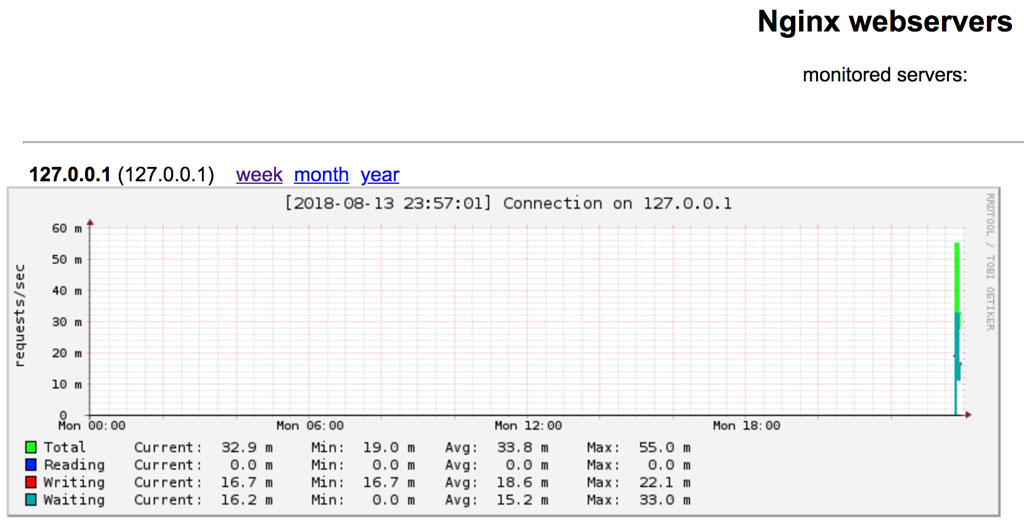The image size is (1024, 523).
Task: Select the red Writing legend swatch
Action: (31, 483)
